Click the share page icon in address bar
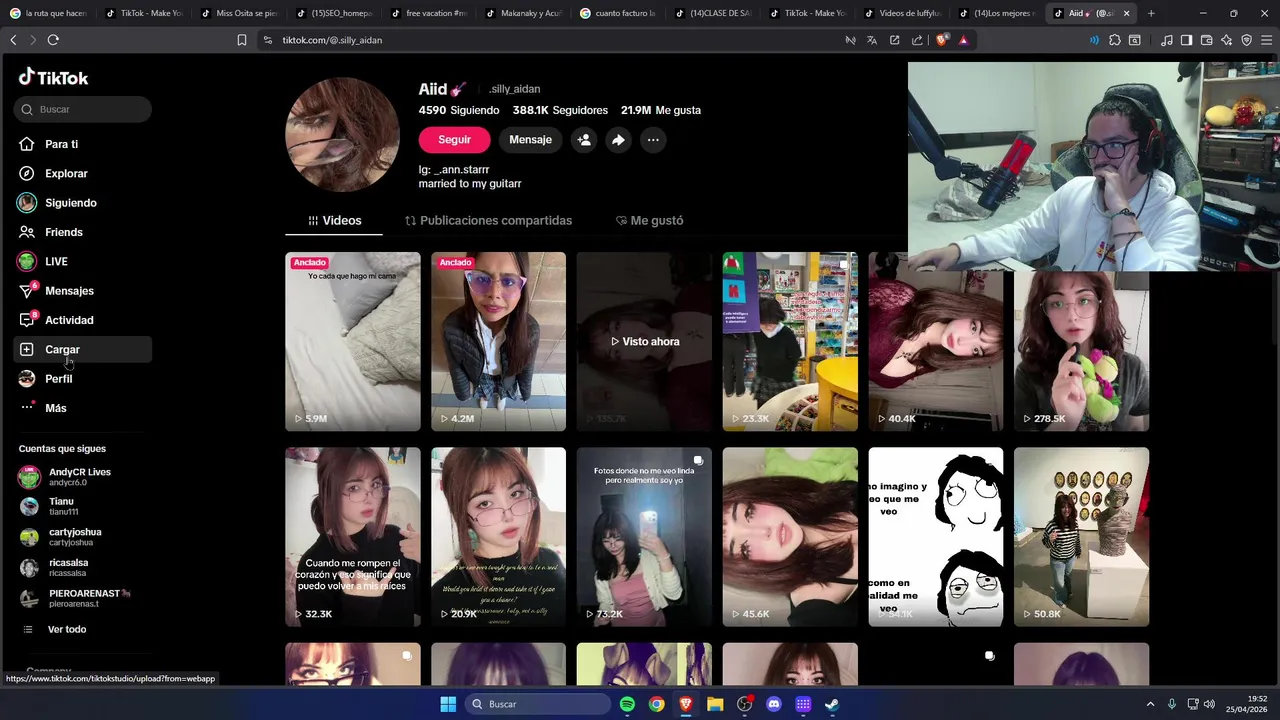 coord(917,40)
